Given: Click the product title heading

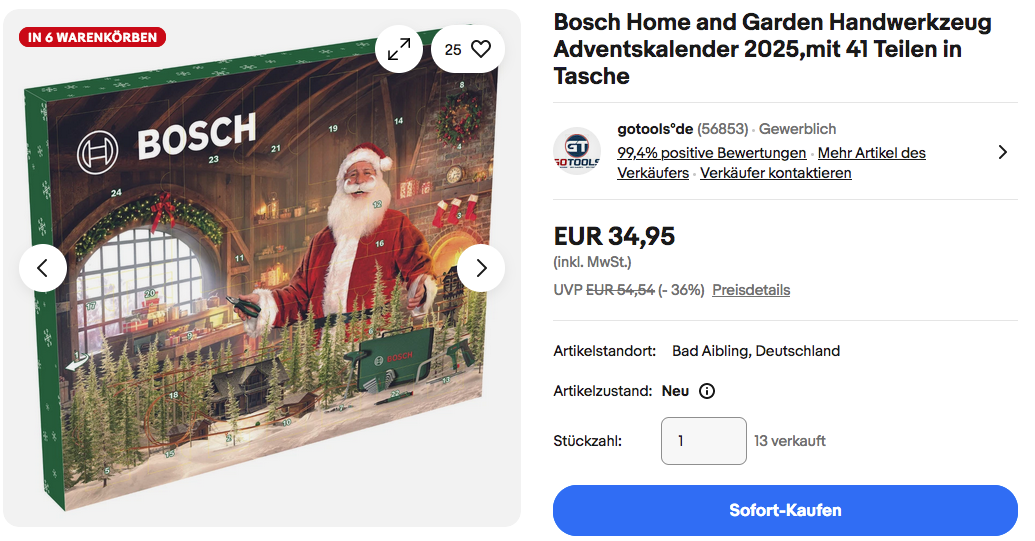Looking at the screenshot, I should tap(772, 49).
